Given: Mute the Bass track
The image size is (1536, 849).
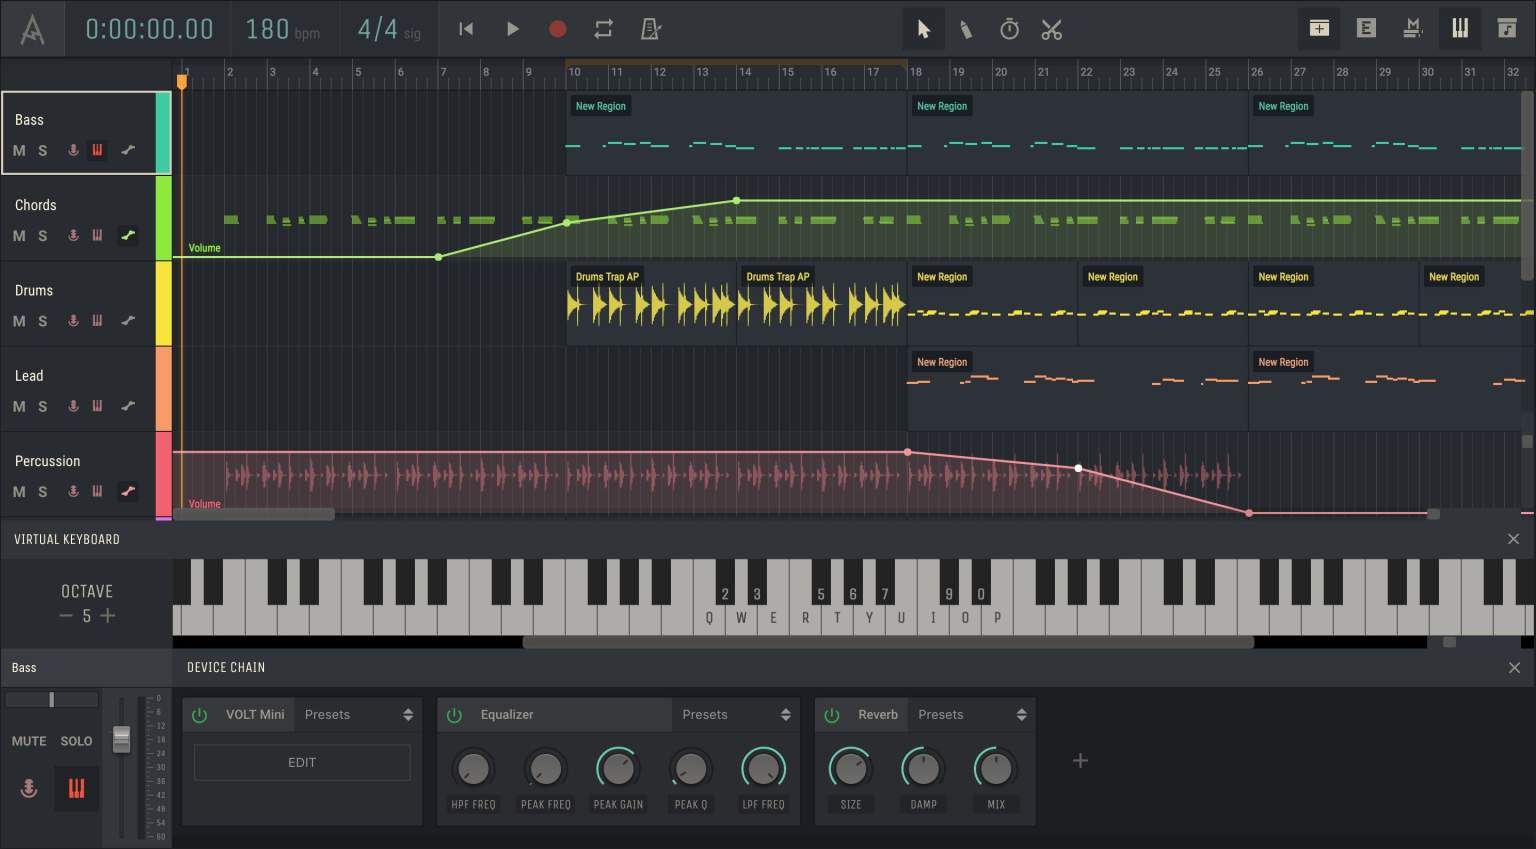Looking at the screenshot, I should pos(18,150).
